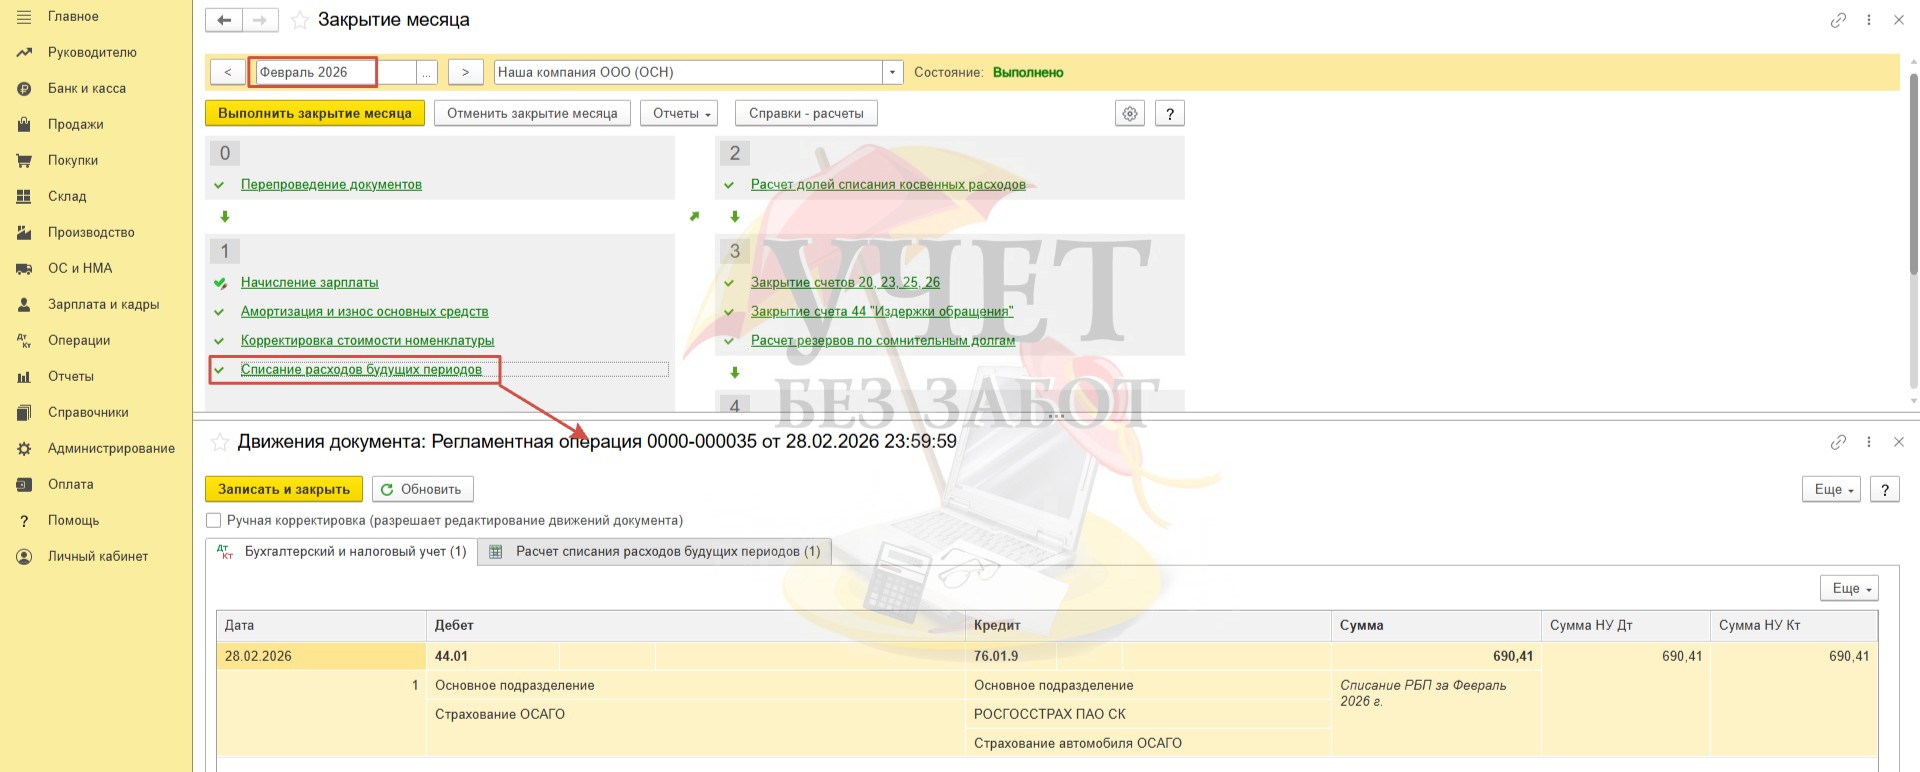
Task: Click the Банк и касса sidebar icon
Action: (x=24, y=89)
